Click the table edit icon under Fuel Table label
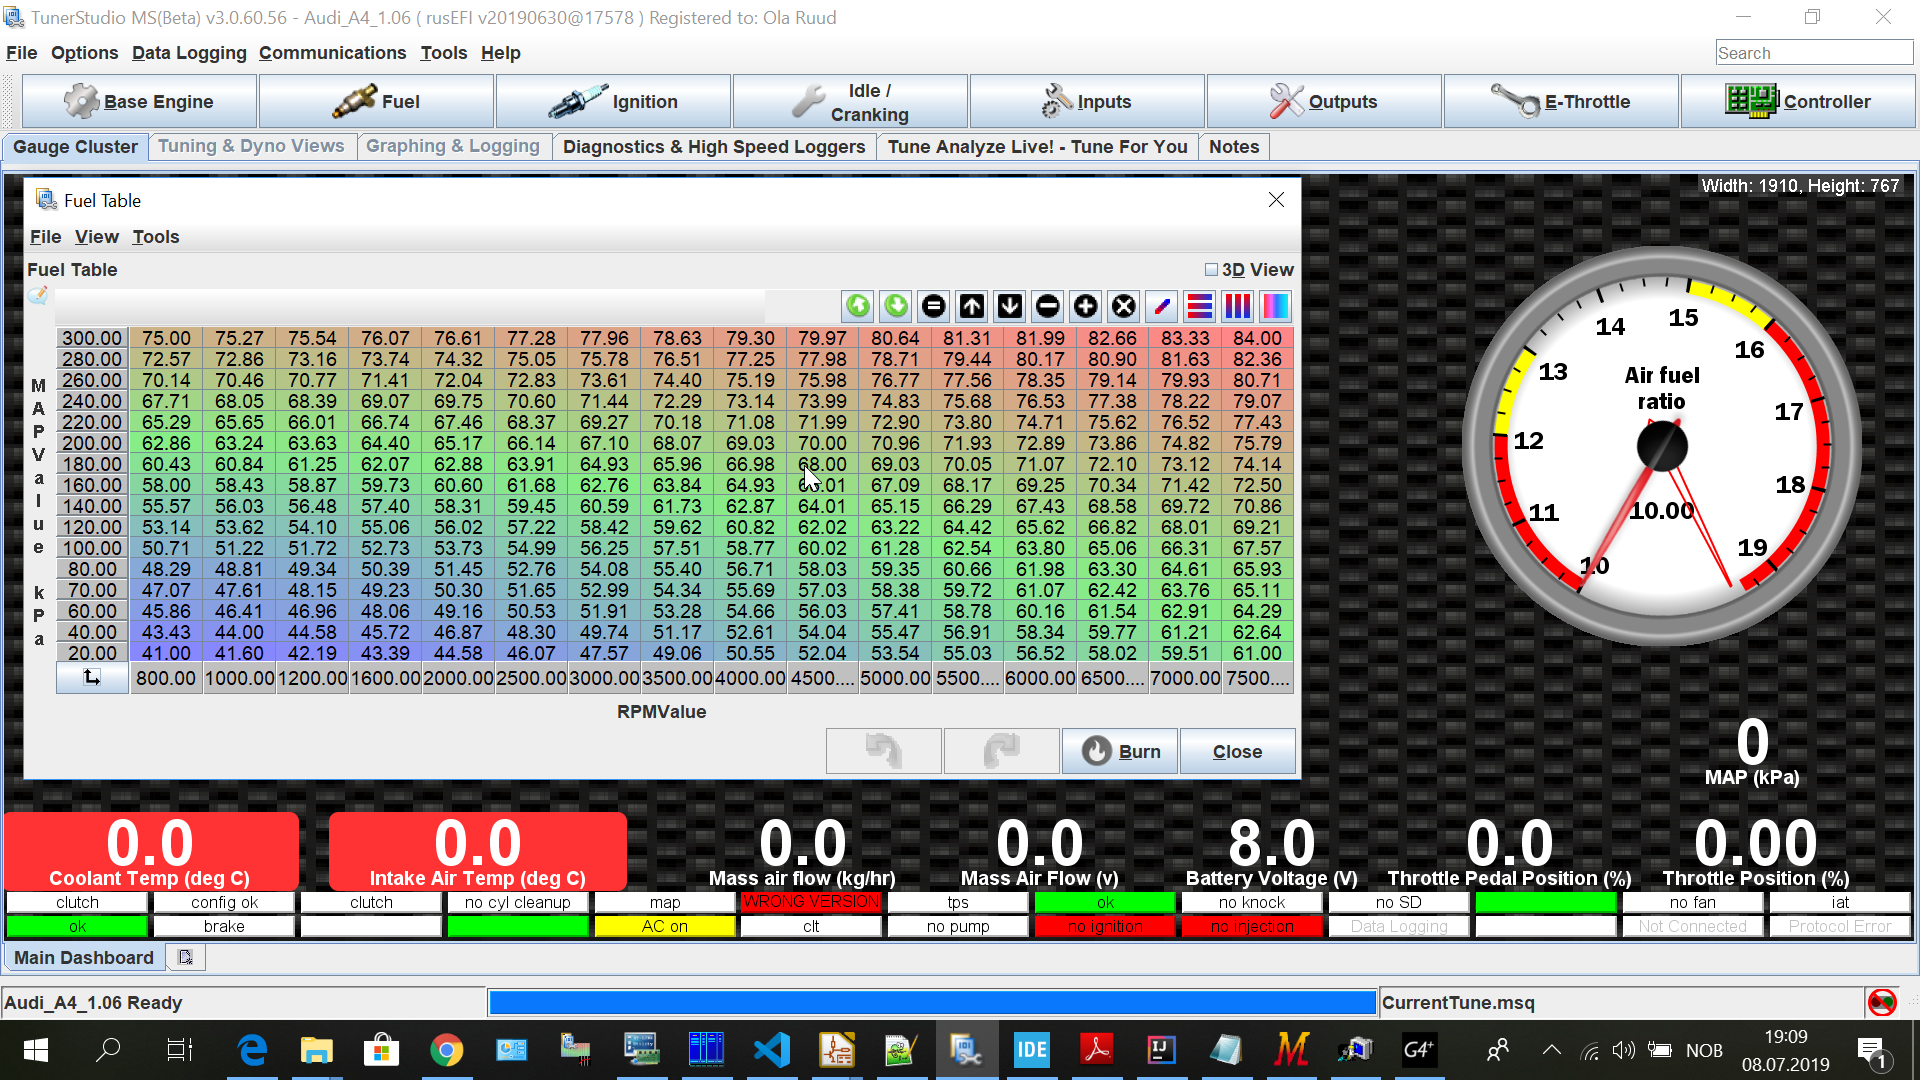The height and width of the screenshot is (1080, 1920). coord(38,295)
